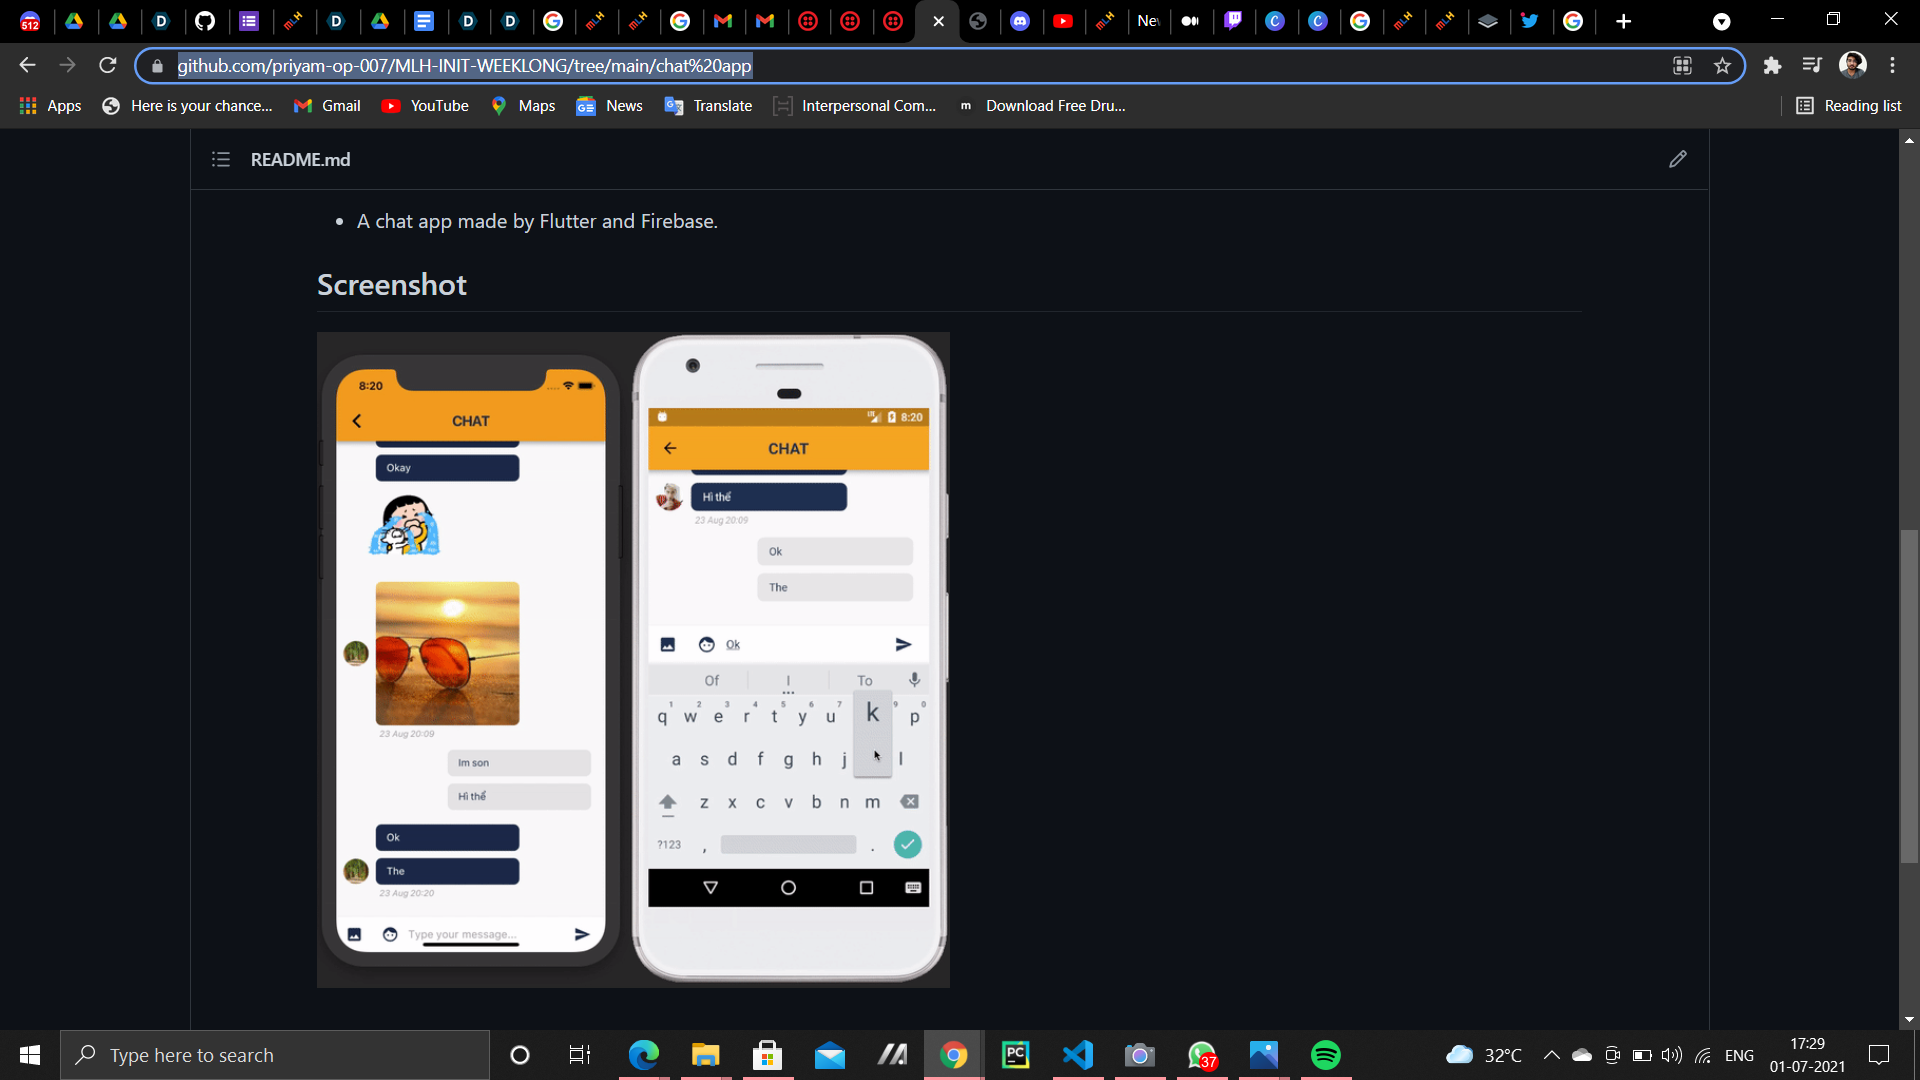Click the page vertical scrollbar thumb

coord(1909,695)
